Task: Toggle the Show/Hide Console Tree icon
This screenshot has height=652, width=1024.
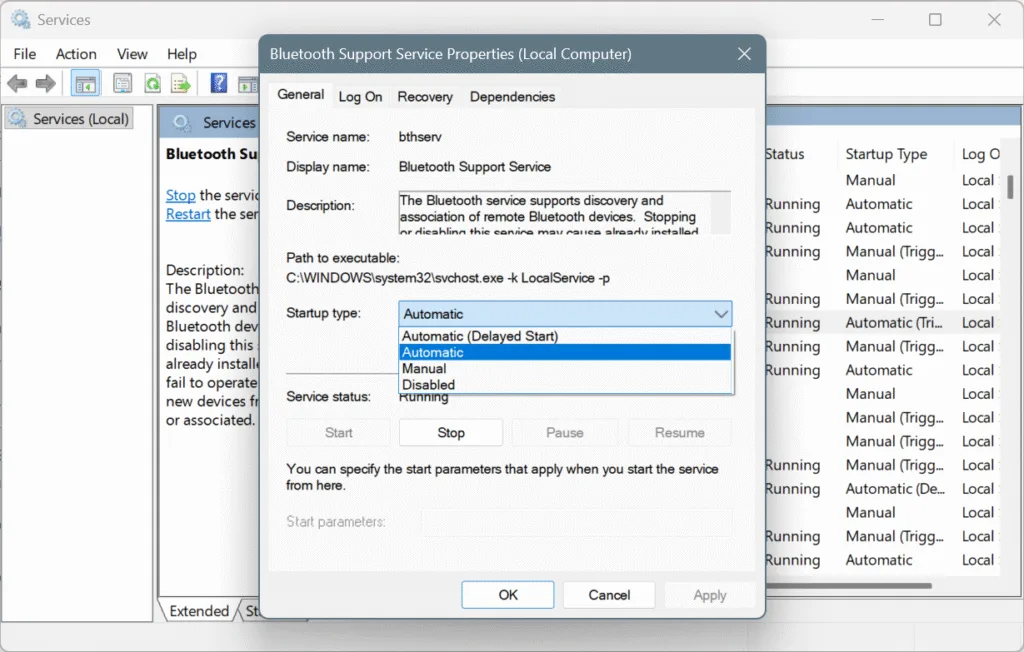Action: click(85, 84)
